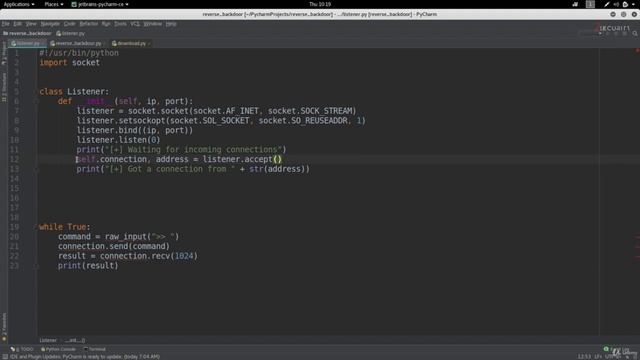This screenshot has width=640, height=360.
Task: Open the Structure tool window side tab
Action: 4,87
